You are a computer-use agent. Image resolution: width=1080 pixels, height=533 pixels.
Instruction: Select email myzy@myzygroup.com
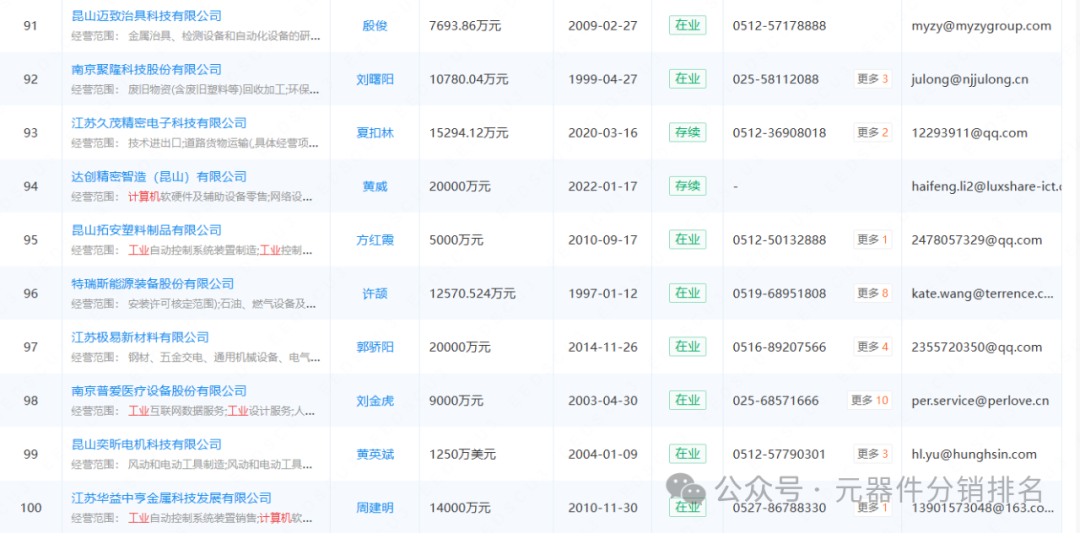[981, 26]
